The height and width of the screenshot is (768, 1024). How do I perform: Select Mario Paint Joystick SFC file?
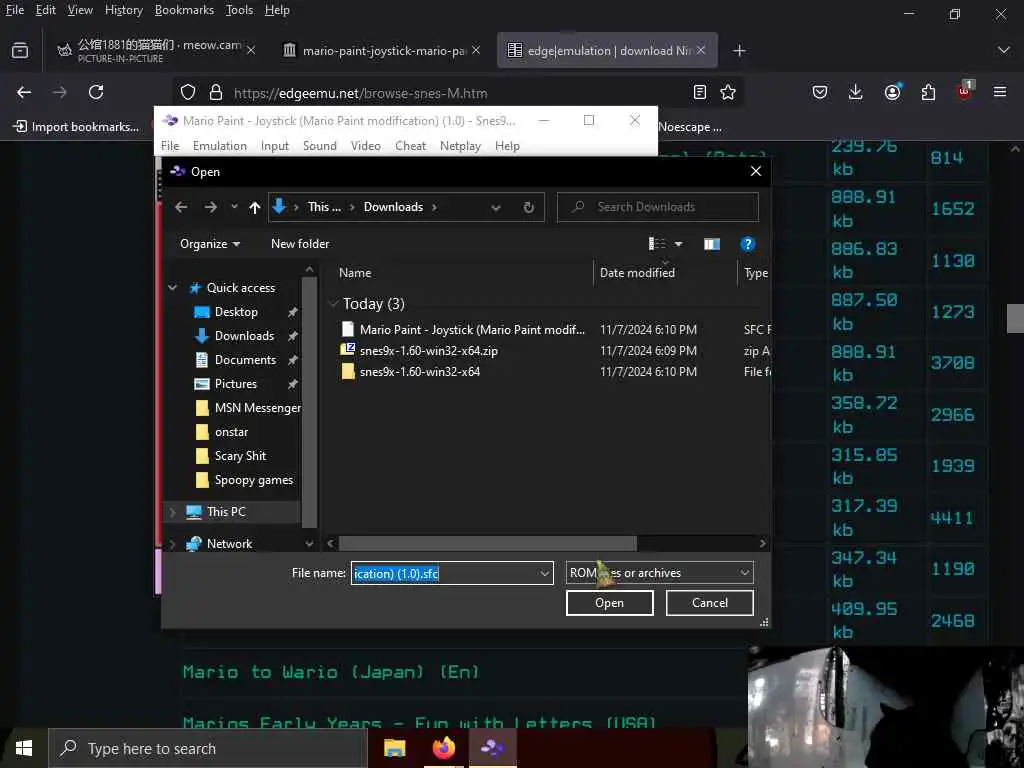tap(463, 330)
